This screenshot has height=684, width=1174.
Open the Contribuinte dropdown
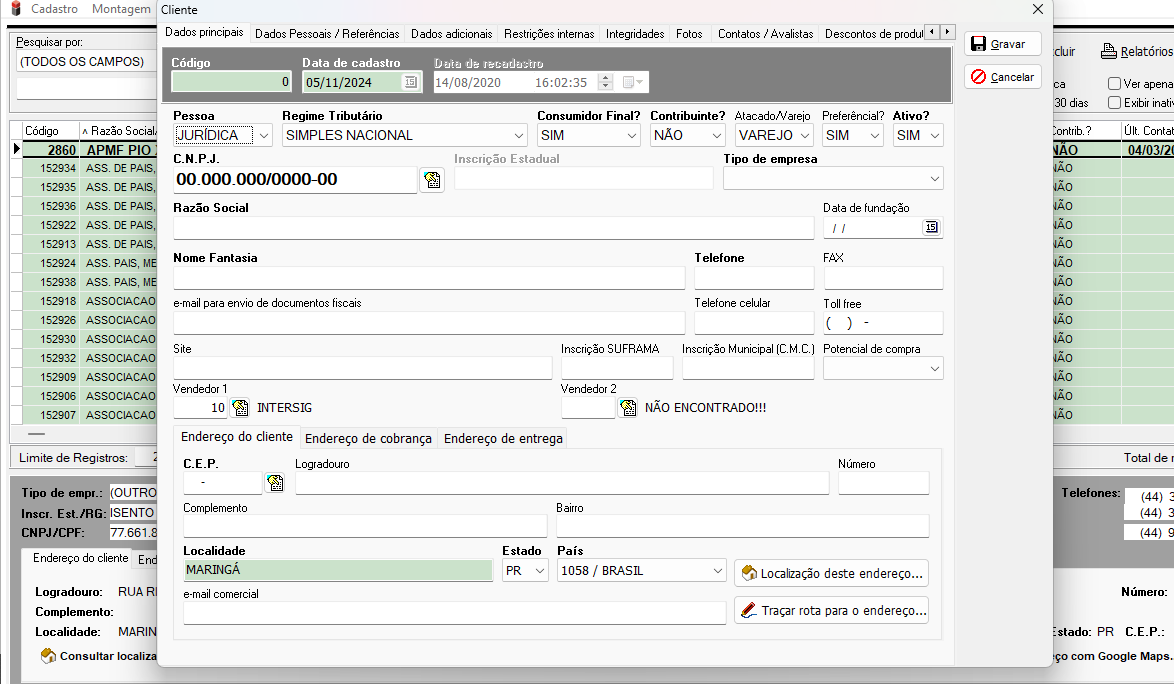(x=717, y=135)
